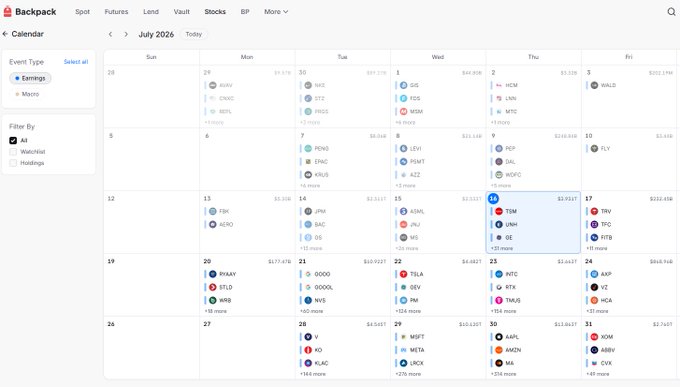Open the Stocks tab
Viewport: 680px width, 387px height.
[215, 12]
